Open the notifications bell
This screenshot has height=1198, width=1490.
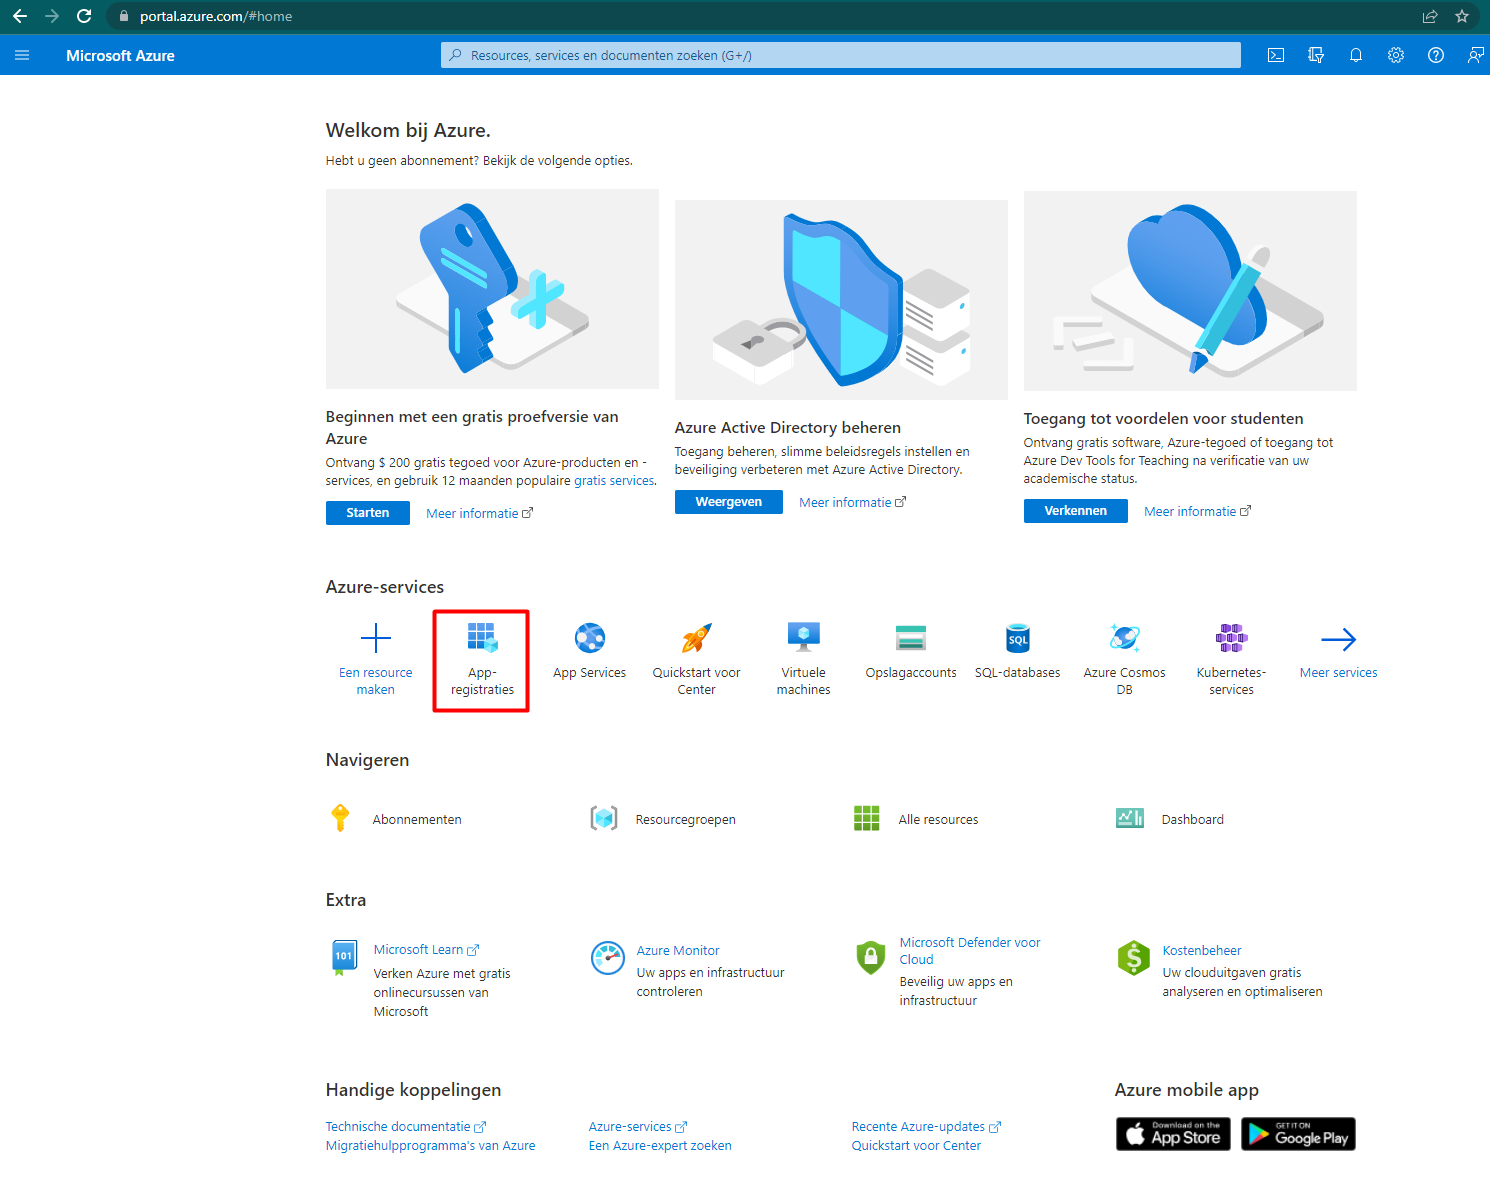[x=1356, y=56]
